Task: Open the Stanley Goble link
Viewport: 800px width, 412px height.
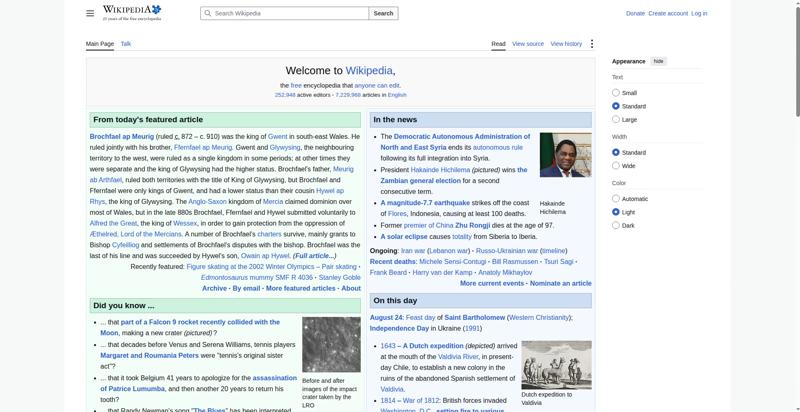Action: coord(340,278)
